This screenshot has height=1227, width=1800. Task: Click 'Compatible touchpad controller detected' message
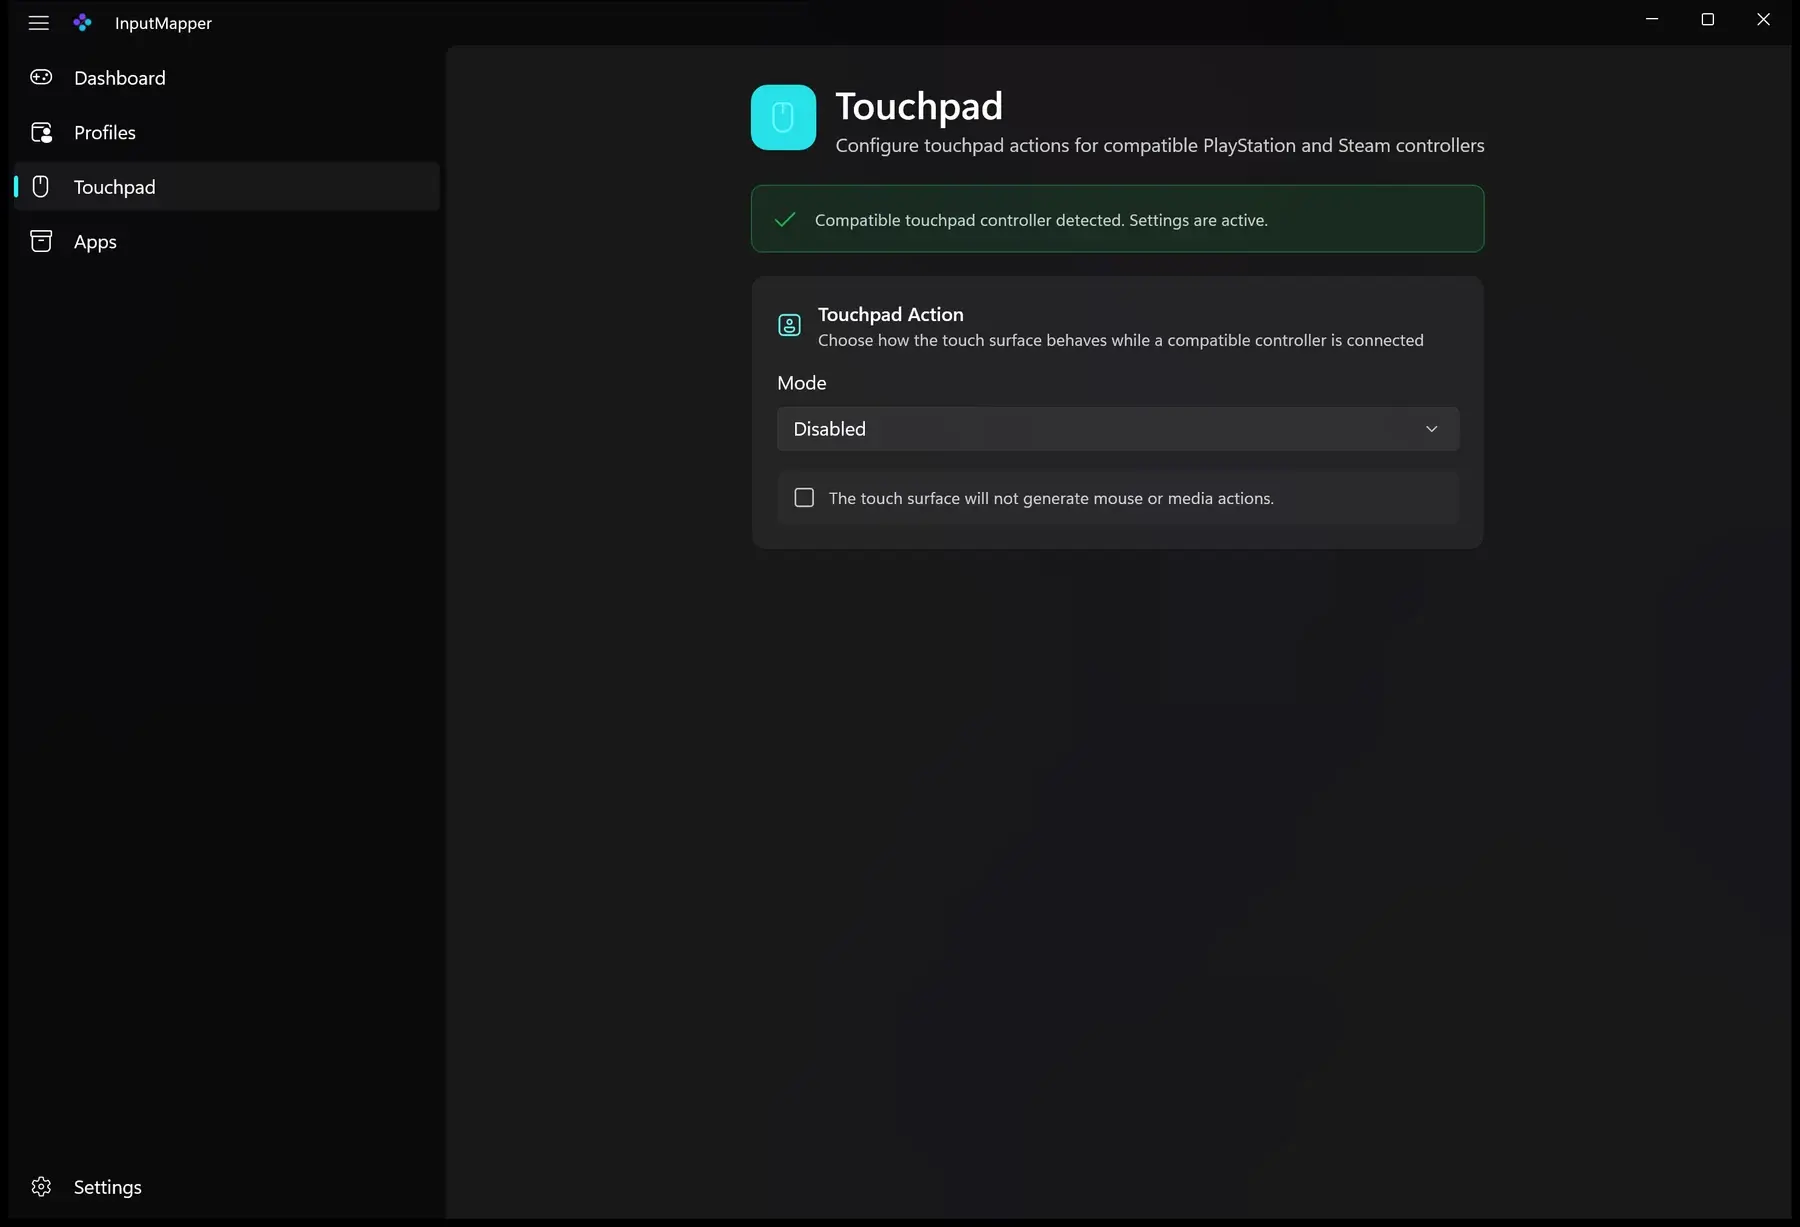pyautogui.click(x=1041, y=220)
